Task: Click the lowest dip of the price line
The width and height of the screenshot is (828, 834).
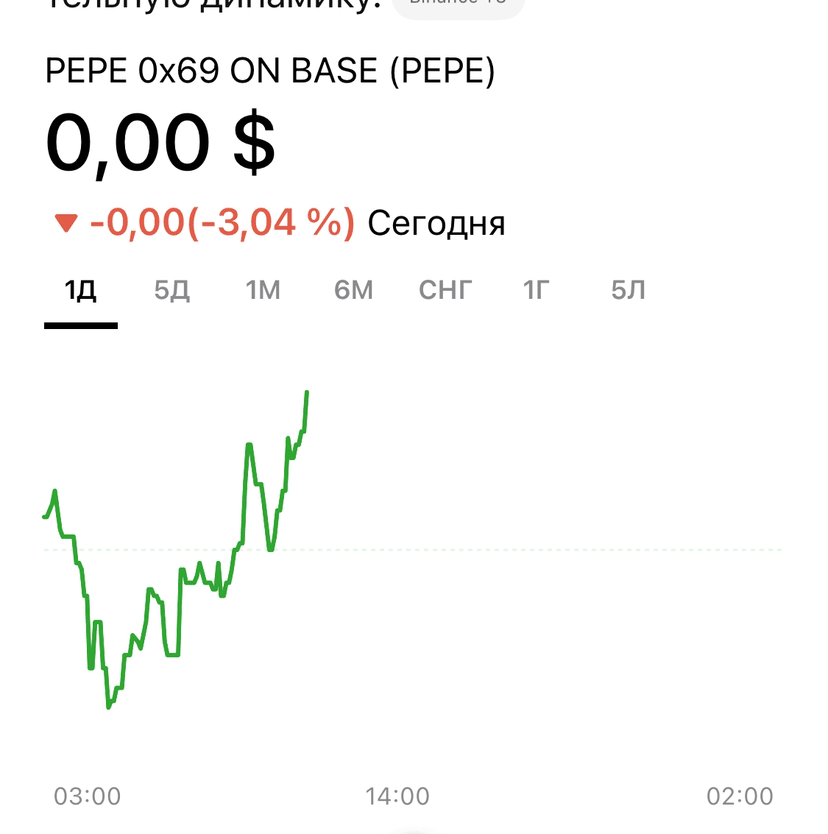Action: point(108,706)
